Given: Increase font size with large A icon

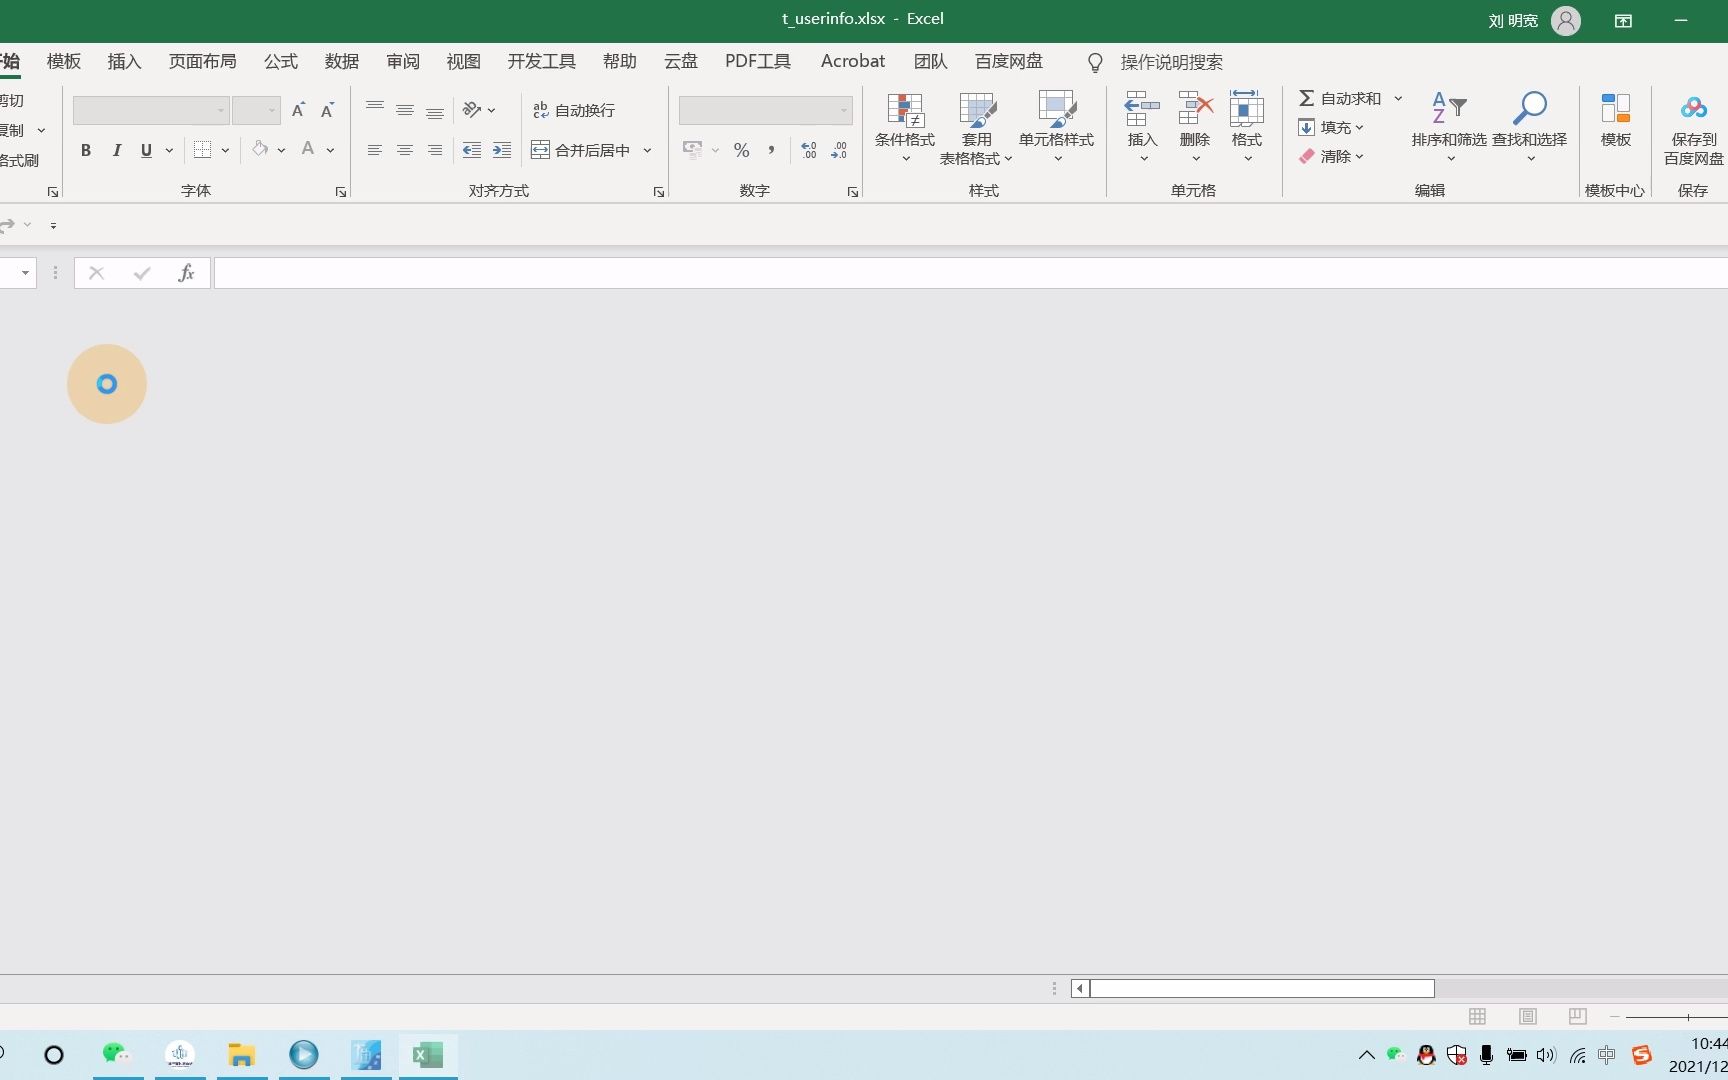Looking at the screenshot, I should coord(298,110).
